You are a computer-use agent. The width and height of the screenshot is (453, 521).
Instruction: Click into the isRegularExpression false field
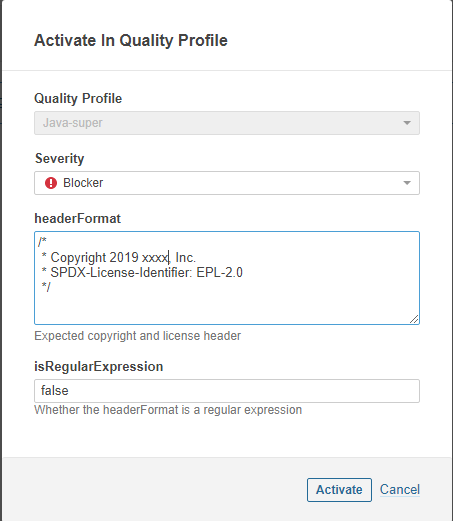click(x=227, y=391)
